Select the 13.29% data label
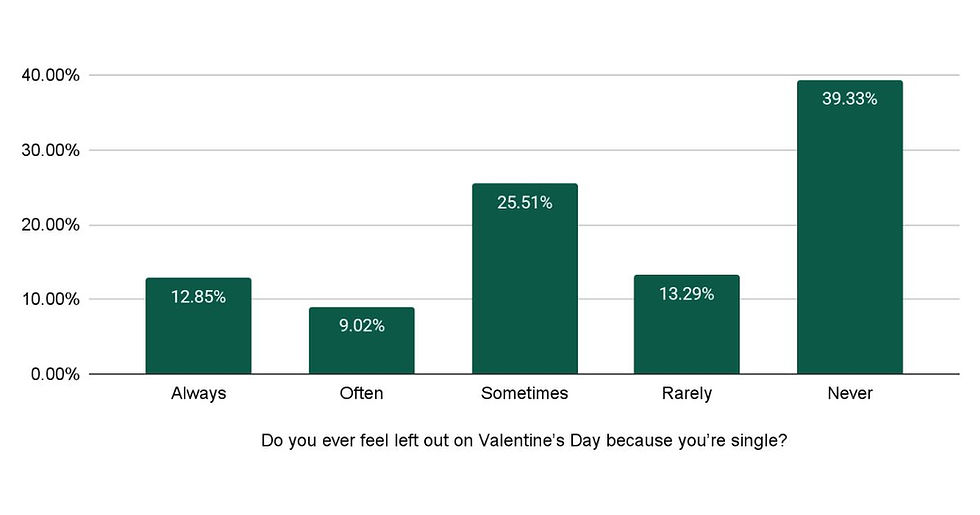The height and width of the screenshot is (515, 980). click(x=686, y=294)
